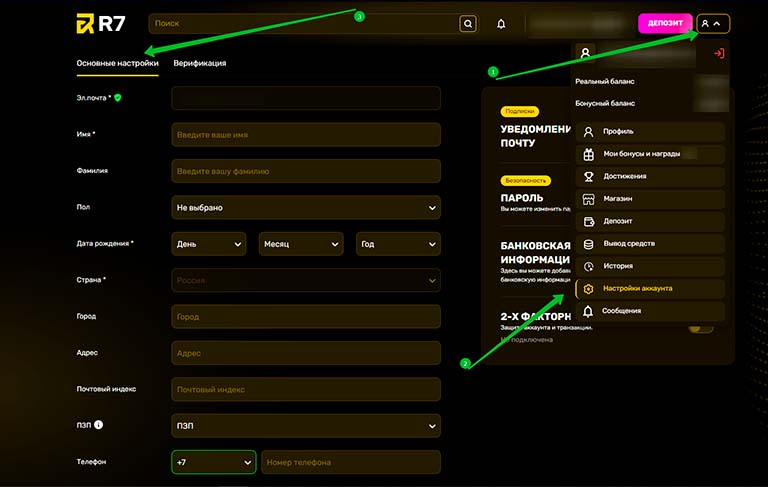This screenshot has height=487, width=768.
Task: Click the Имя name input field
Action: [306, 134]
